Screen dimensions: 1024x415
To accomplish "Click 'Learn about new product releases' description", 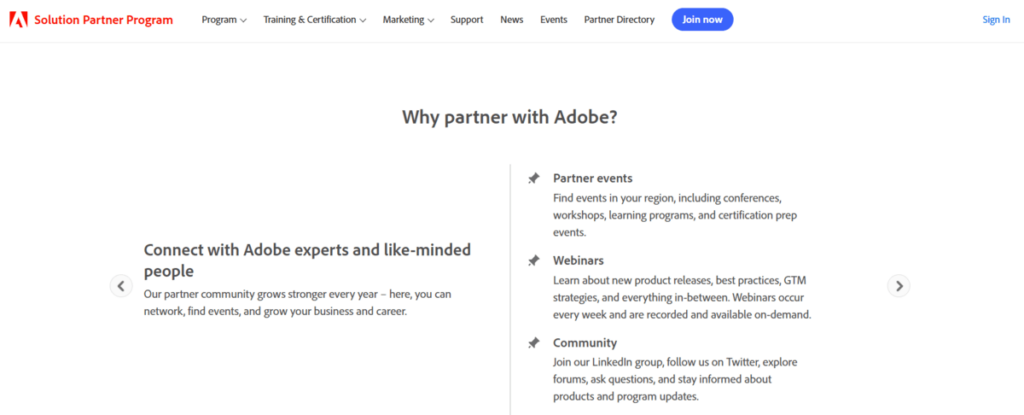I will 682,297.
